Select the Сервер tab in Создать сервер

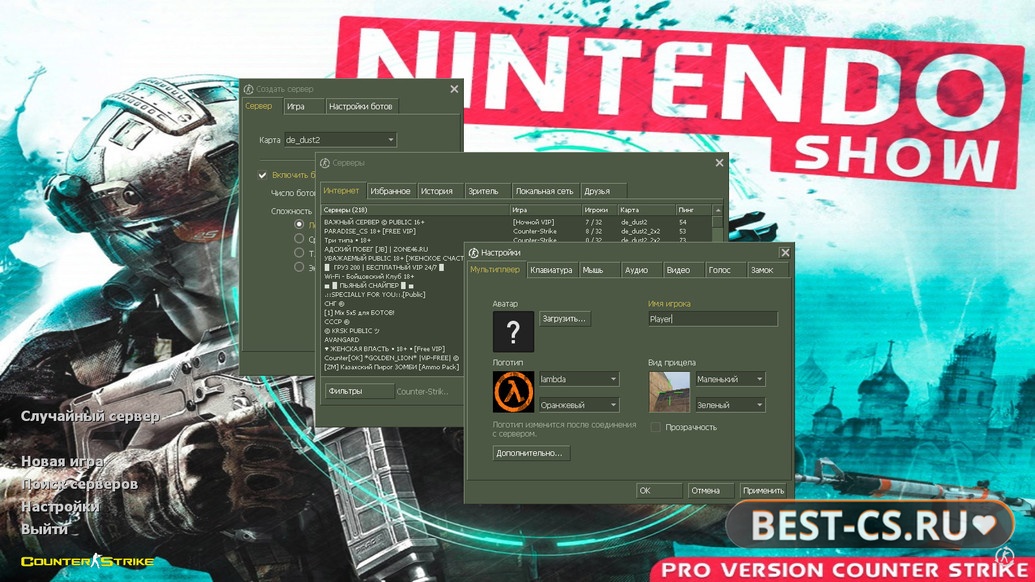(260, 106)
